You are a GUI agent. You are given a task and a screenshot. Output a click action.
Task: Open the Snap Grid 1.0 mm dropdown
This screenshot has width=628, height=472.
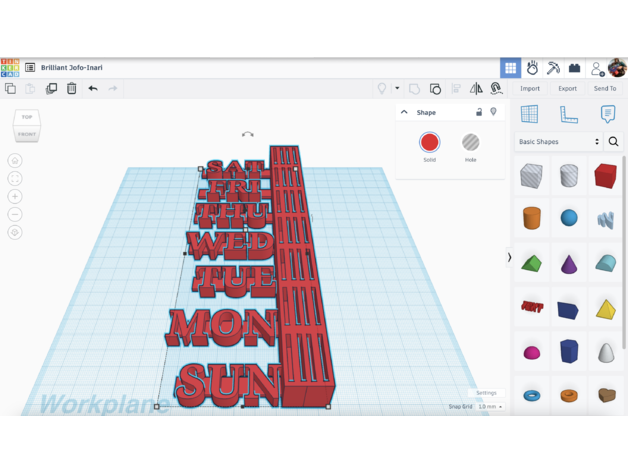click(x=489, y=407)
